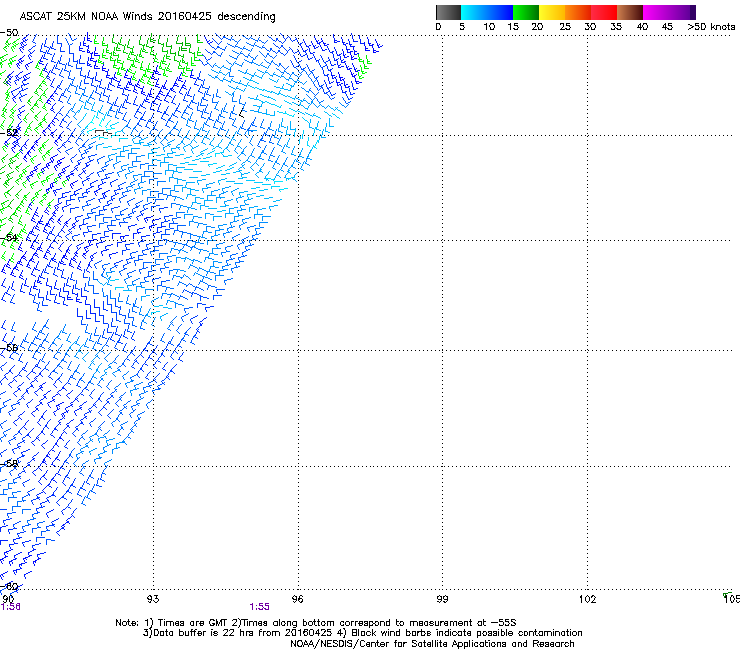Click the dark purple 45-50 knots color swatch
Viewport: 740px width, 650px height.
pos(682,12)
